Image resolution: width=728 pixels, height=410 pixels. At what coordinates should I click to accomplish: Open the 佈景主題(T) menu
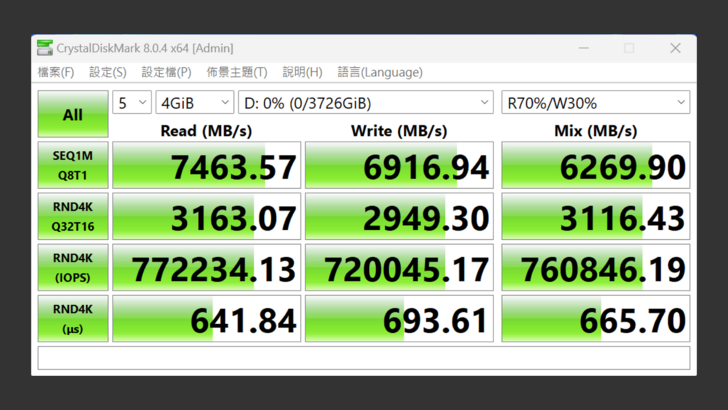(x=237, y=72)
